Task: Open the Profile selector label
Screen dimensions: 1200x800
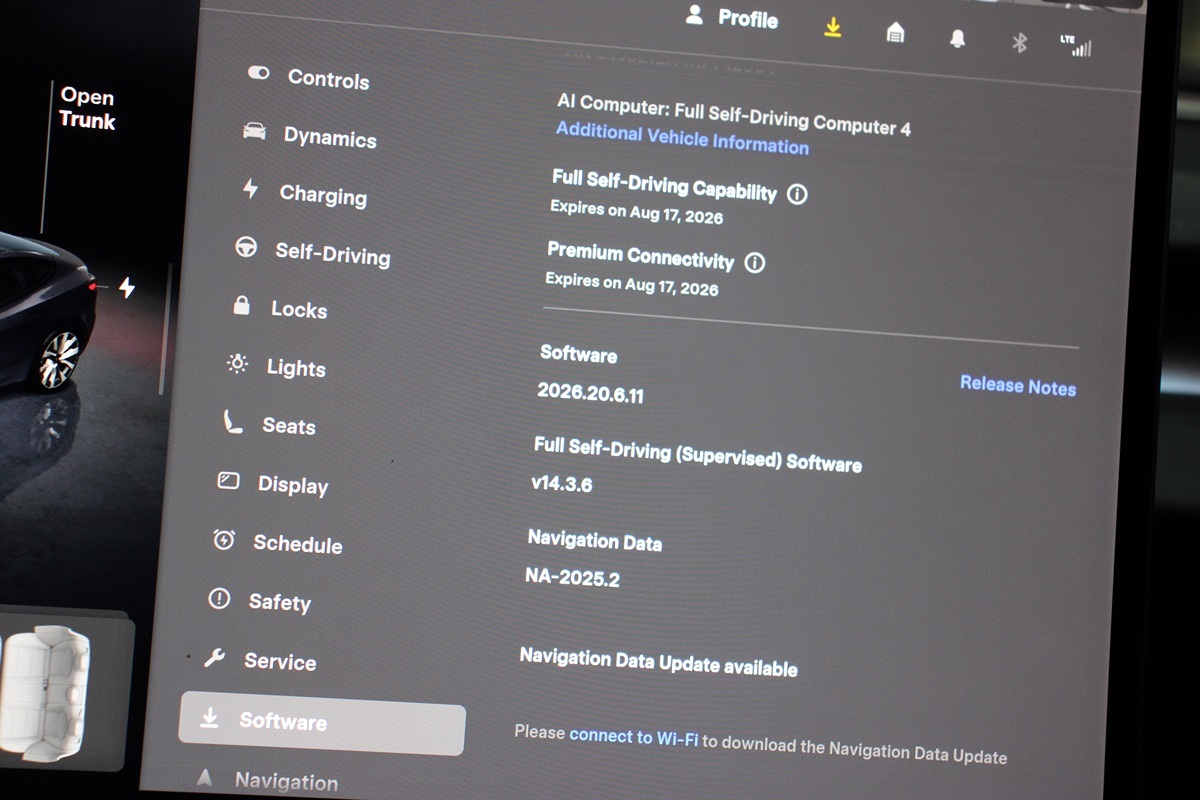Action: [x=748, y=18]
